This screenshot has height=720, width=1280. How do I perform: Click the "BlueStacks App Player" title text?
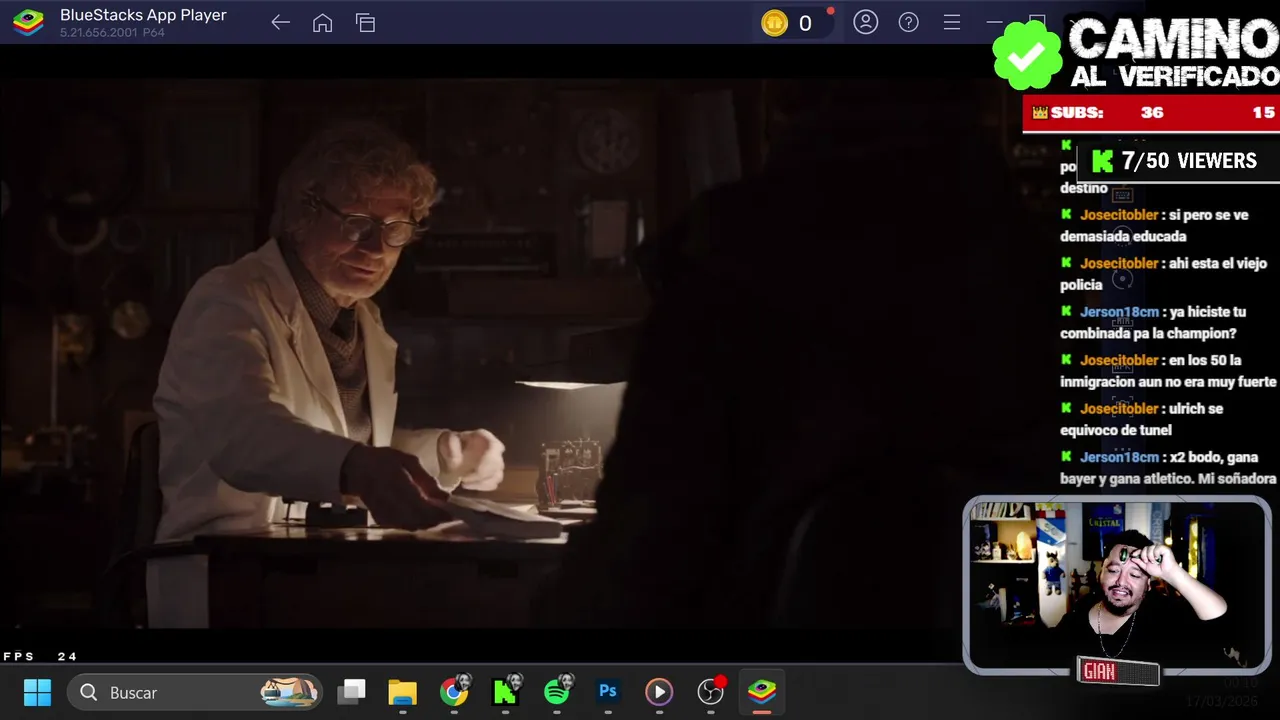143,15
